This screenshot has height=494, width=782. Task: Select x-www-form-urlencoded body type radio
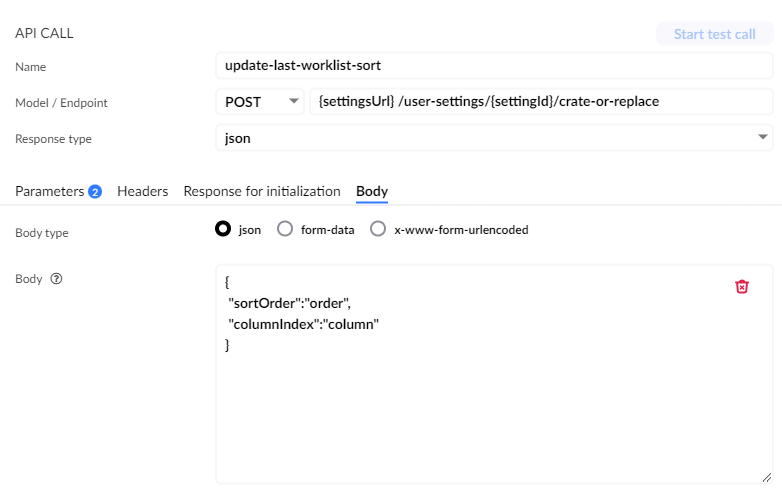click(x=378, y=229)
